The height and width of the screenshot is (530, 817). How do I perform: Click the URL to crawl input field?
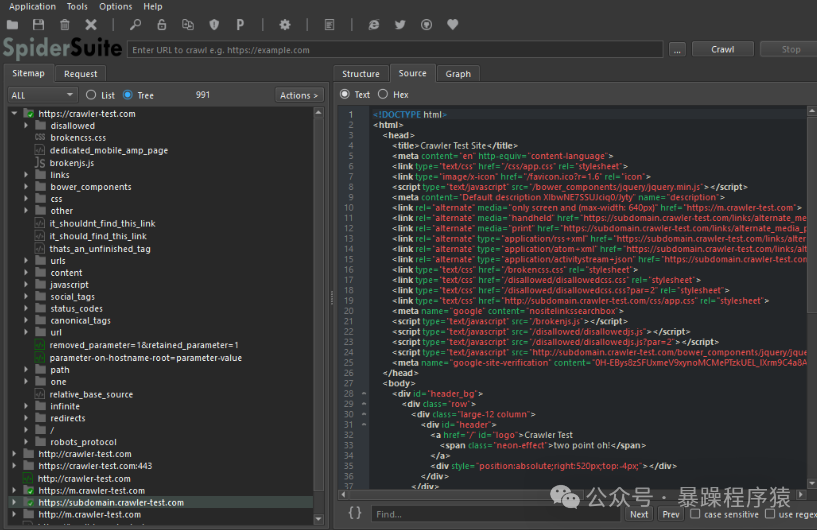(396, 49)
